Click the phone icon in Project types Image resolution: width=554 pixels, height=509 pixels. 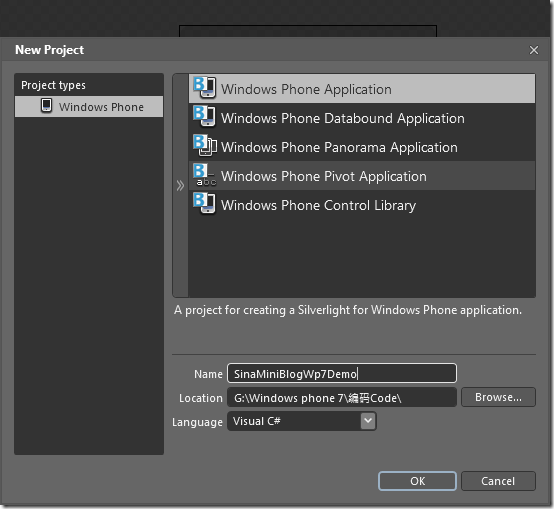(46, 106)
